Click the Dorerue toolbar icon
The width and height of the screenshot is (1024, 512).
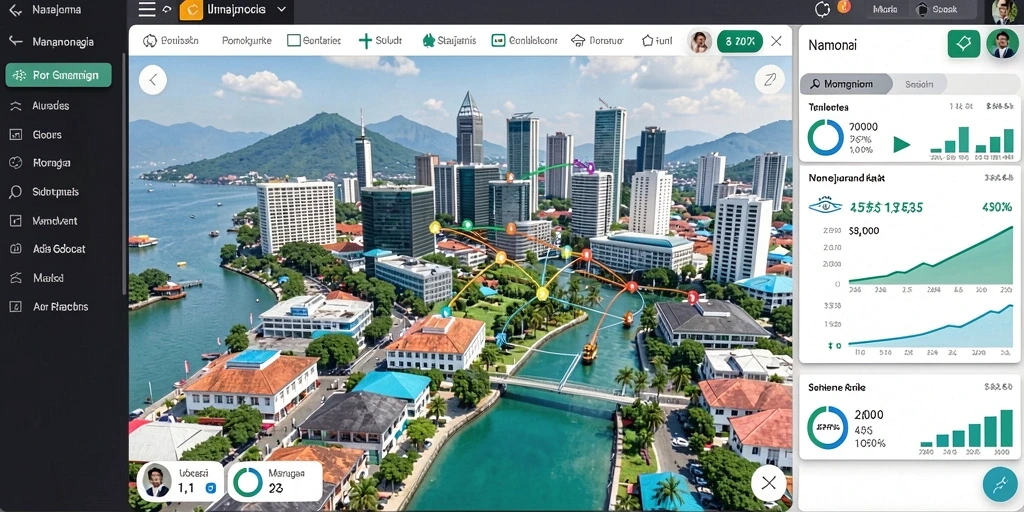click(578, 40)
